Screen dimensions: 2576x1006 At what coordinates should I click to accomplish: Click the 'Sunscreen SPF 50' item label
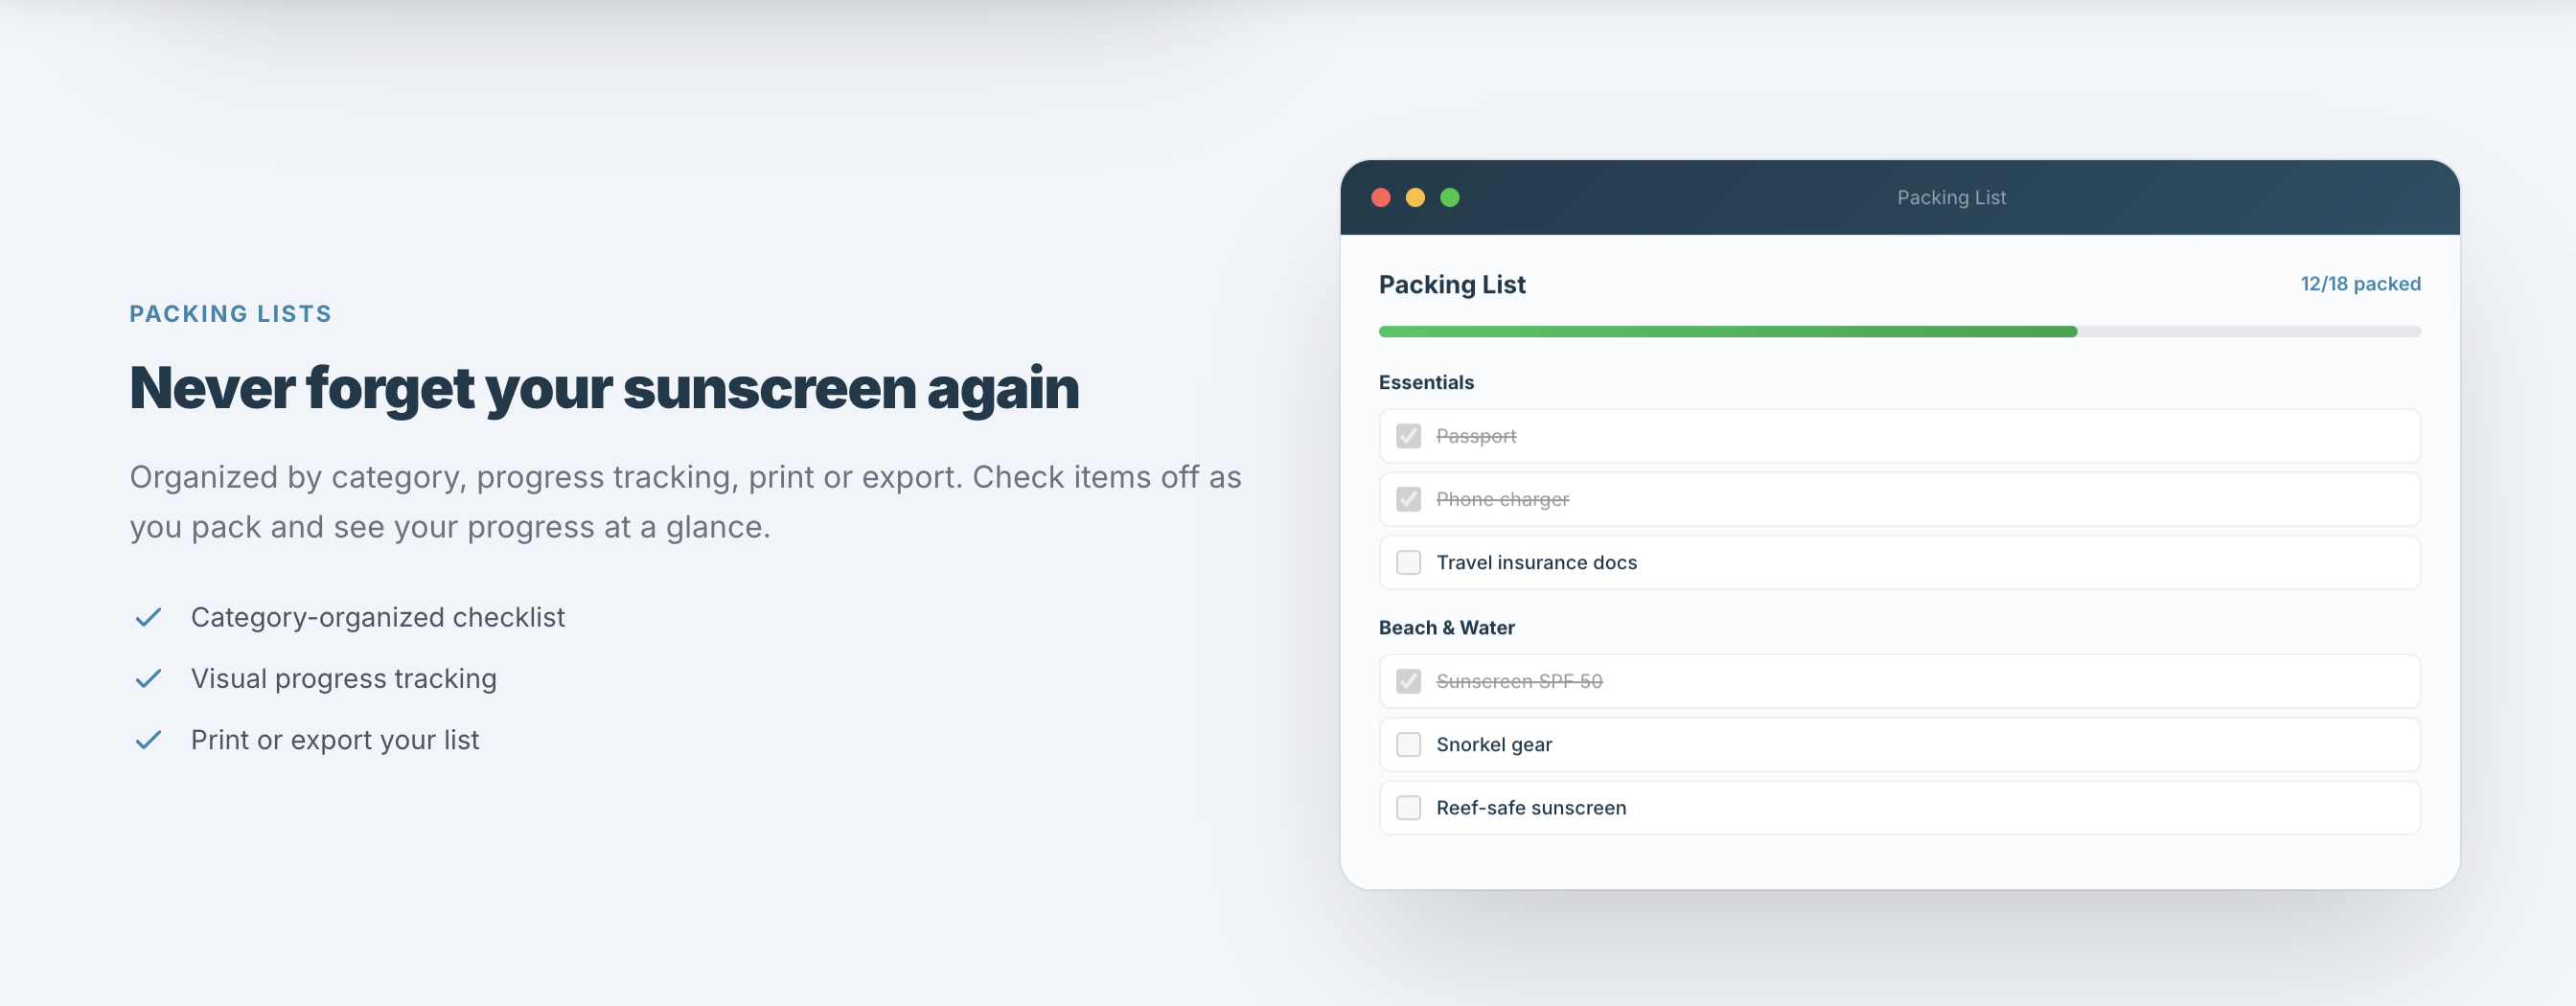coord(1519,681)
